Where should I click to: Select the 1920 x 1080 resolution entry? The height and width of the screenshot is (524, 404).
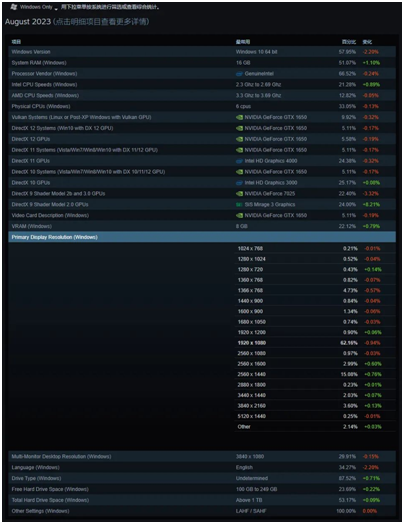coord(315,343)
